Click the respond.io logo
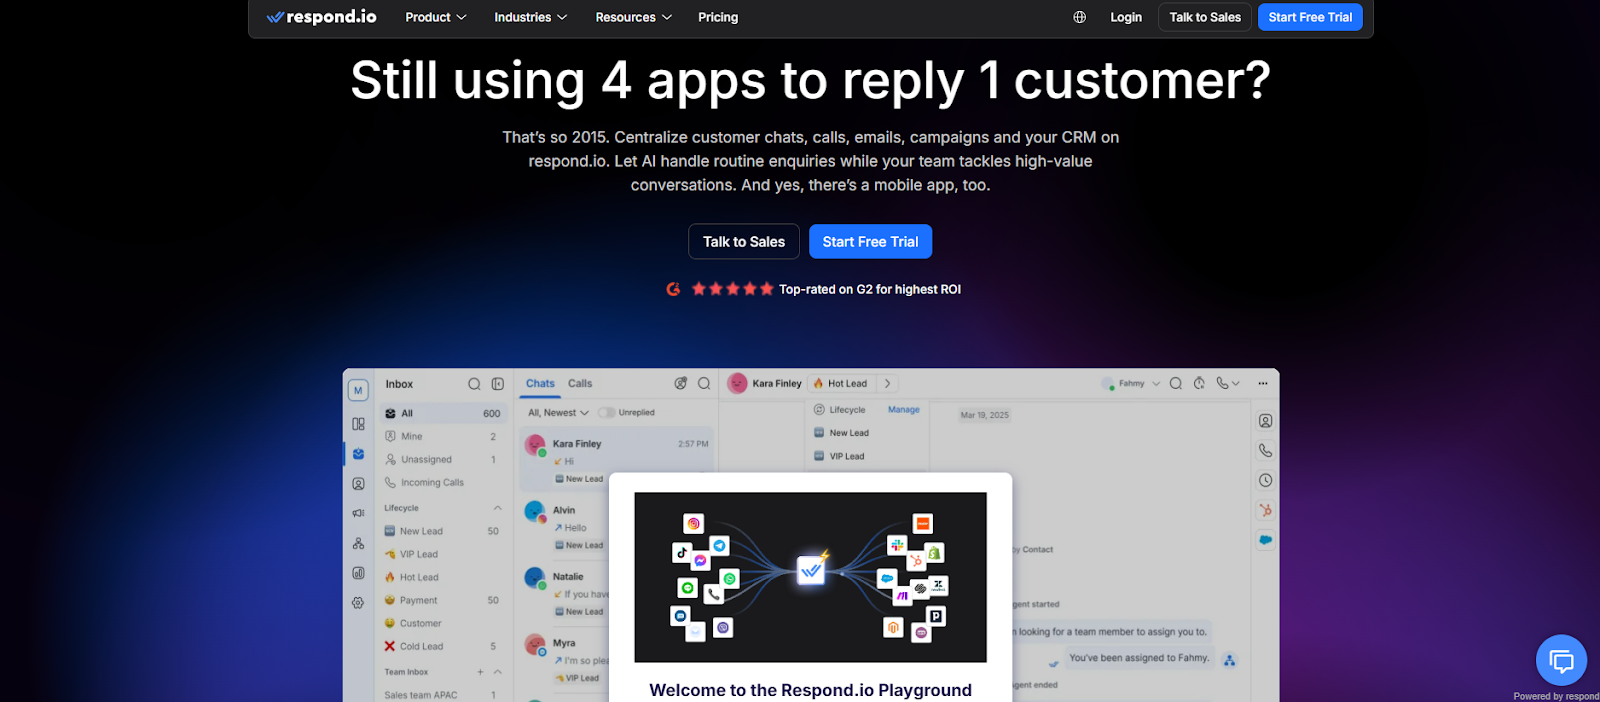The height and width of the screenshot is (702, 1600). tap(321, 17)
